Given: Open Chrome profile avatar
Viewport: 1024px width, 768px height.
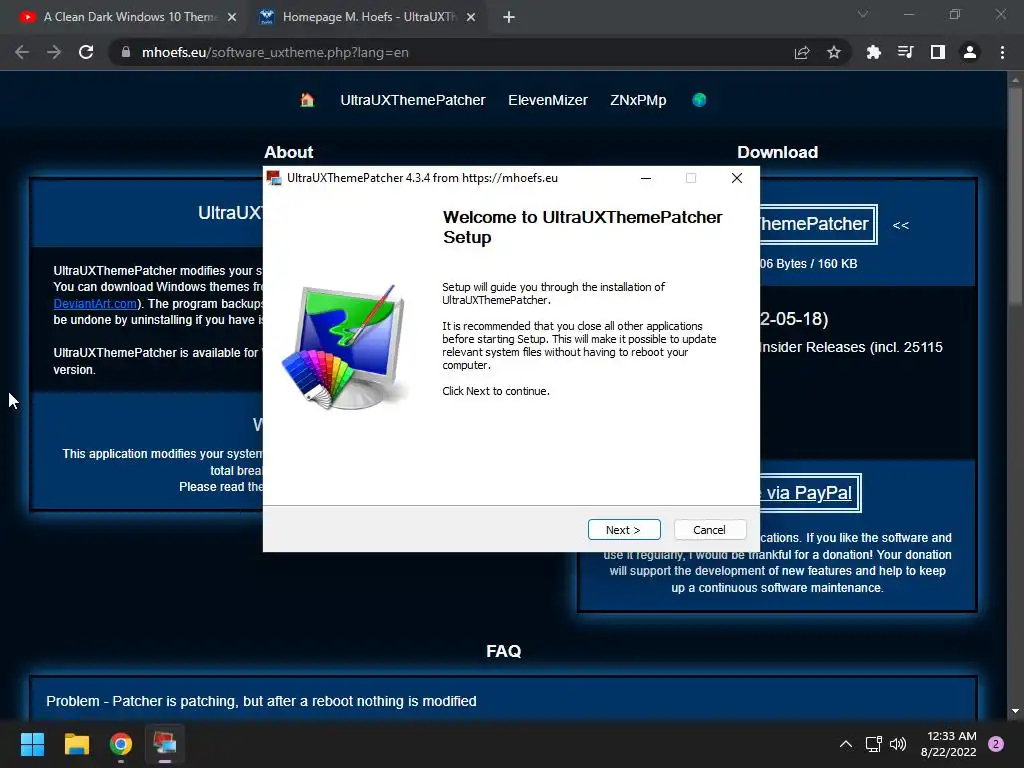Looking at the screenshot, I should (970, 52).
